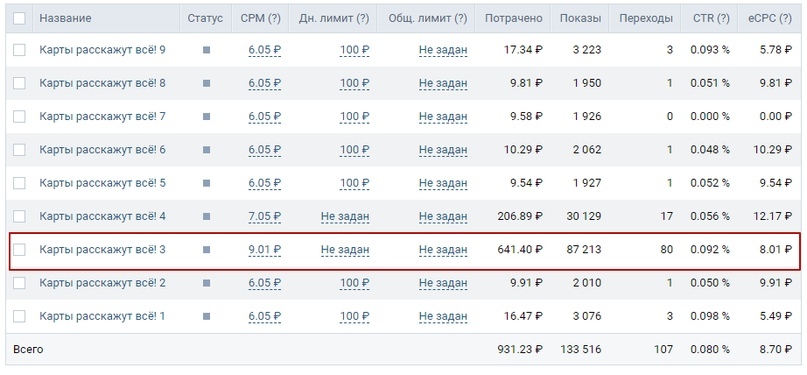Tick checkbox for Карты расскажут всё! 9

pyautogui.click(x=19, y=50)
